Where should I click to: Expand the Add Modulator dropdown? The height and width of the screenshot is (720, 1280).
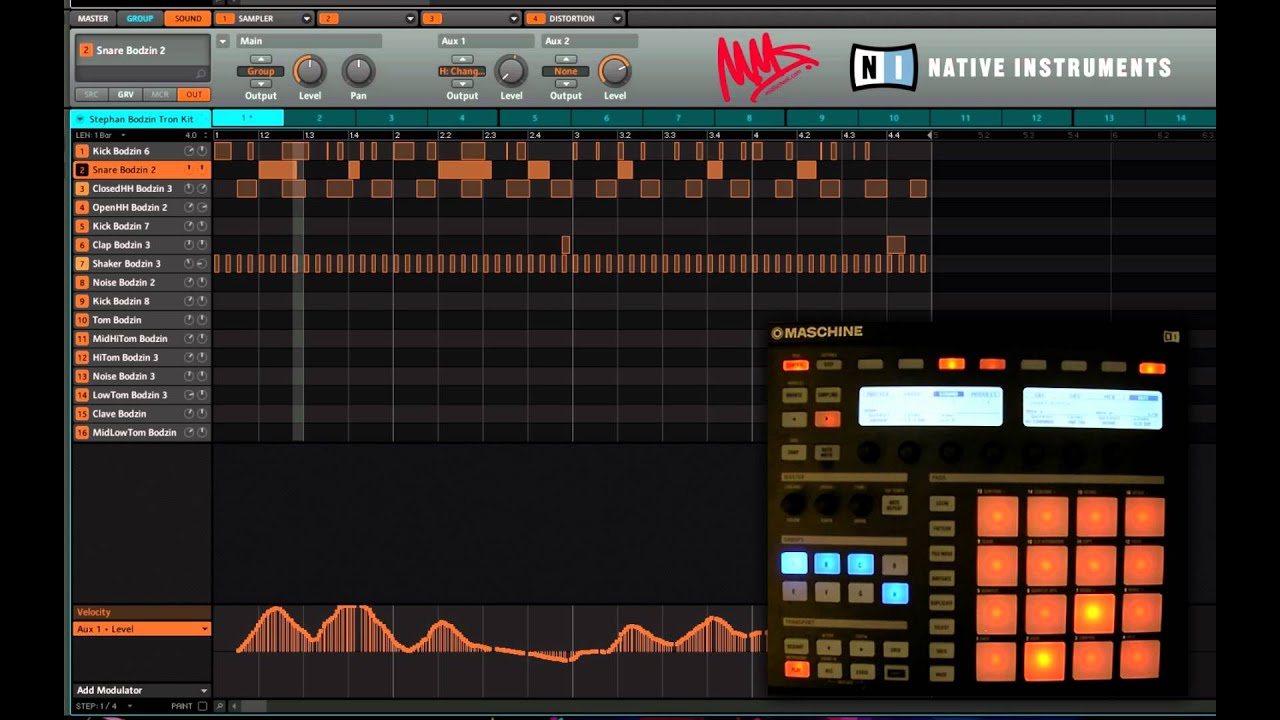(204, 690)
